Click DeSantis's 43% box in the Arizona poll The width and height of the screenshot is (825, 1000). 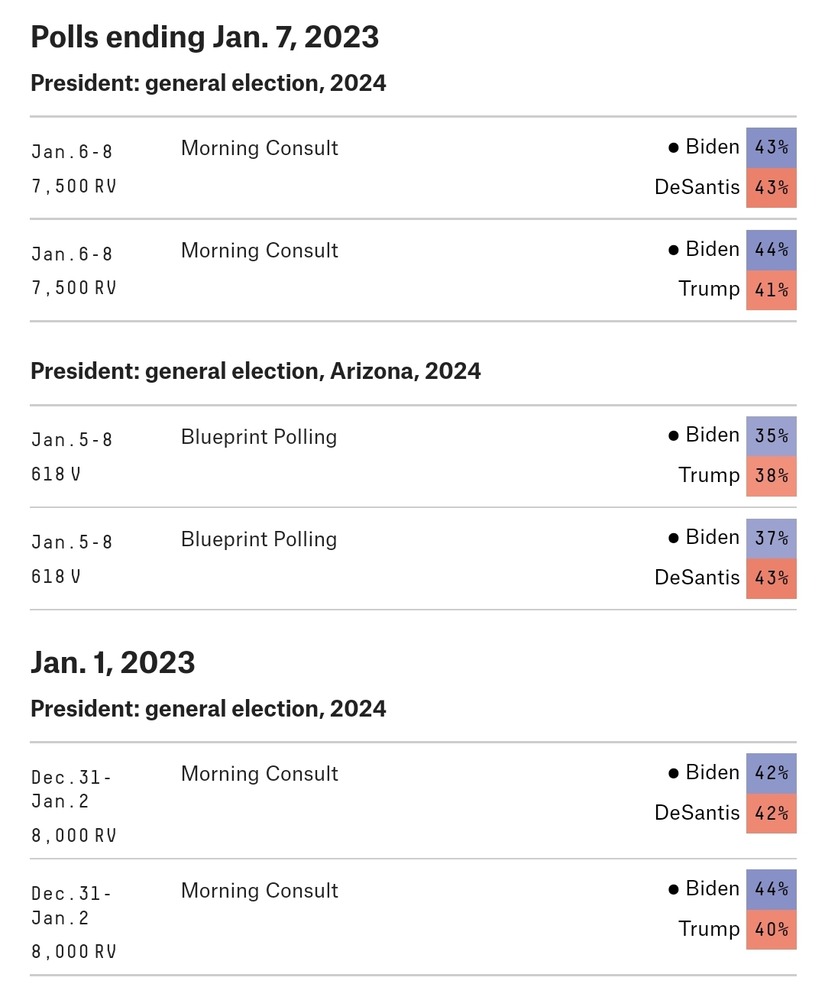(x=771, y=578)
